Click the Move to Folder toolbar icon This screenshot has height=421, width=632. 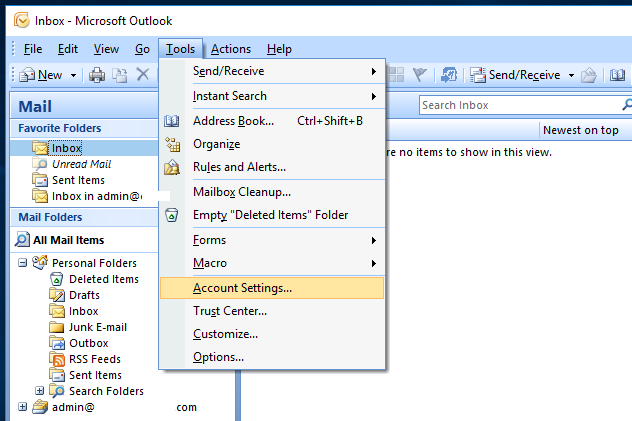coord(120,75)
